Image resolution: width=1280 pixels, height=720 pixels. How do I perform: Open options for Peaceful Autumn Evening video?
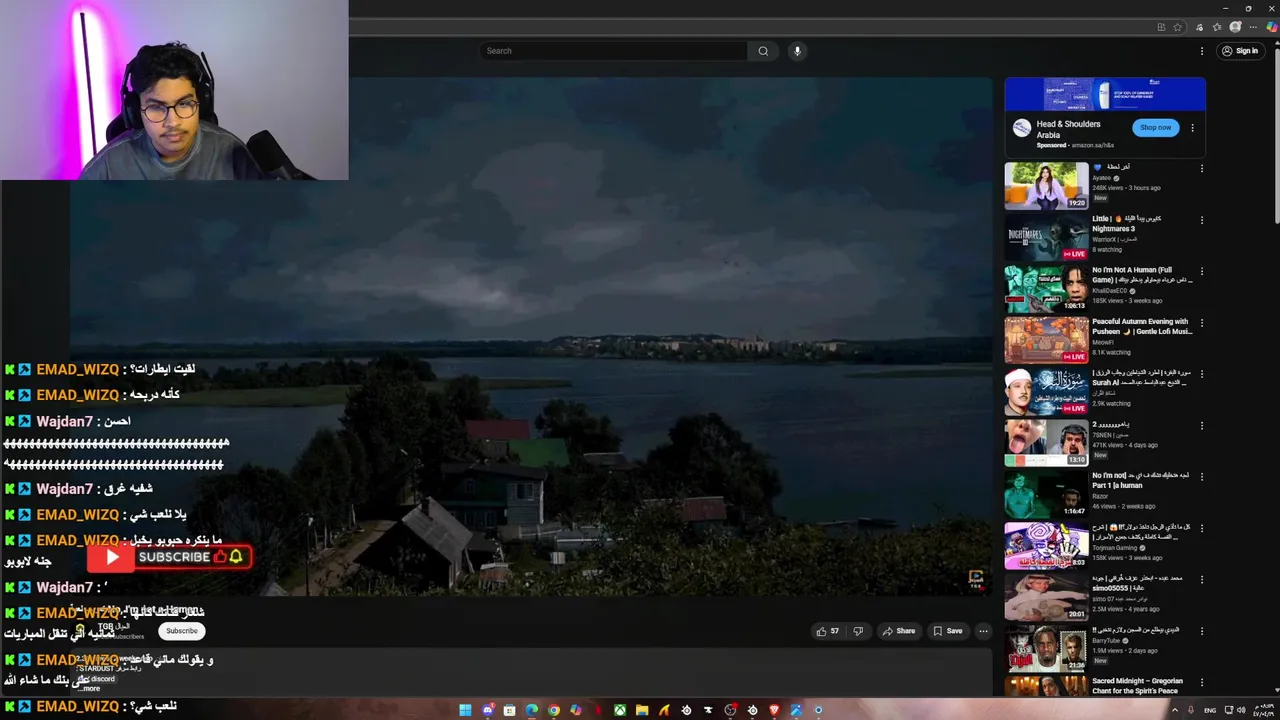click(1202, 323)
